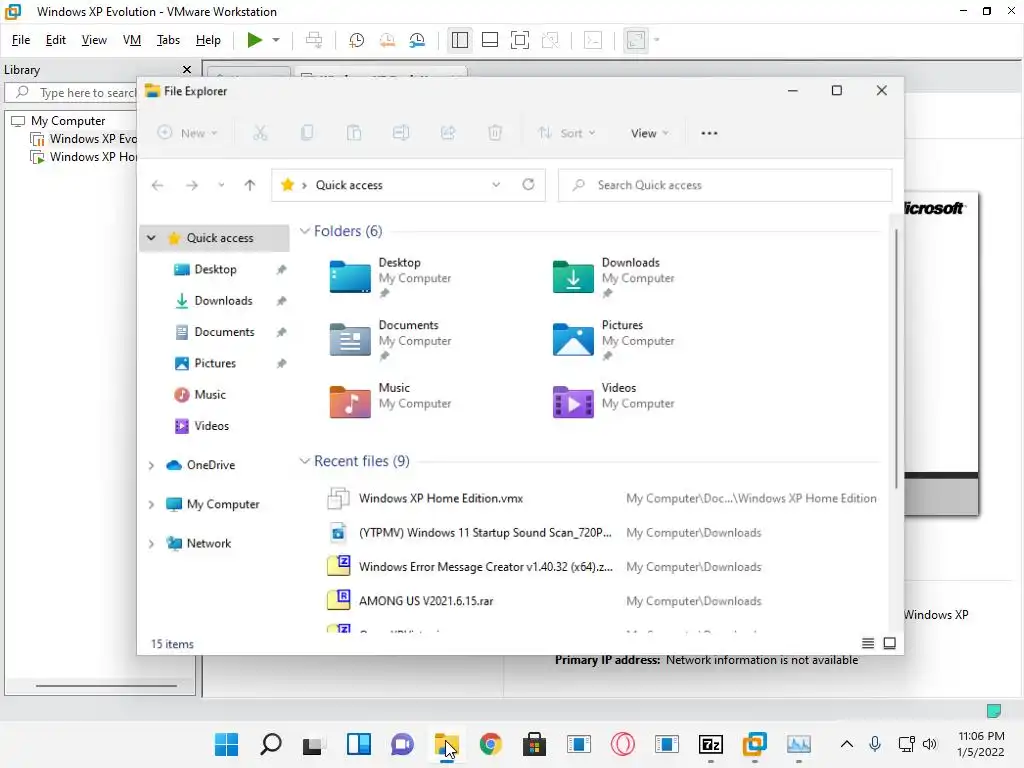Revert to snapshot using the VMware toolbar icon
1024x768 pixels.
coord(387,40)
